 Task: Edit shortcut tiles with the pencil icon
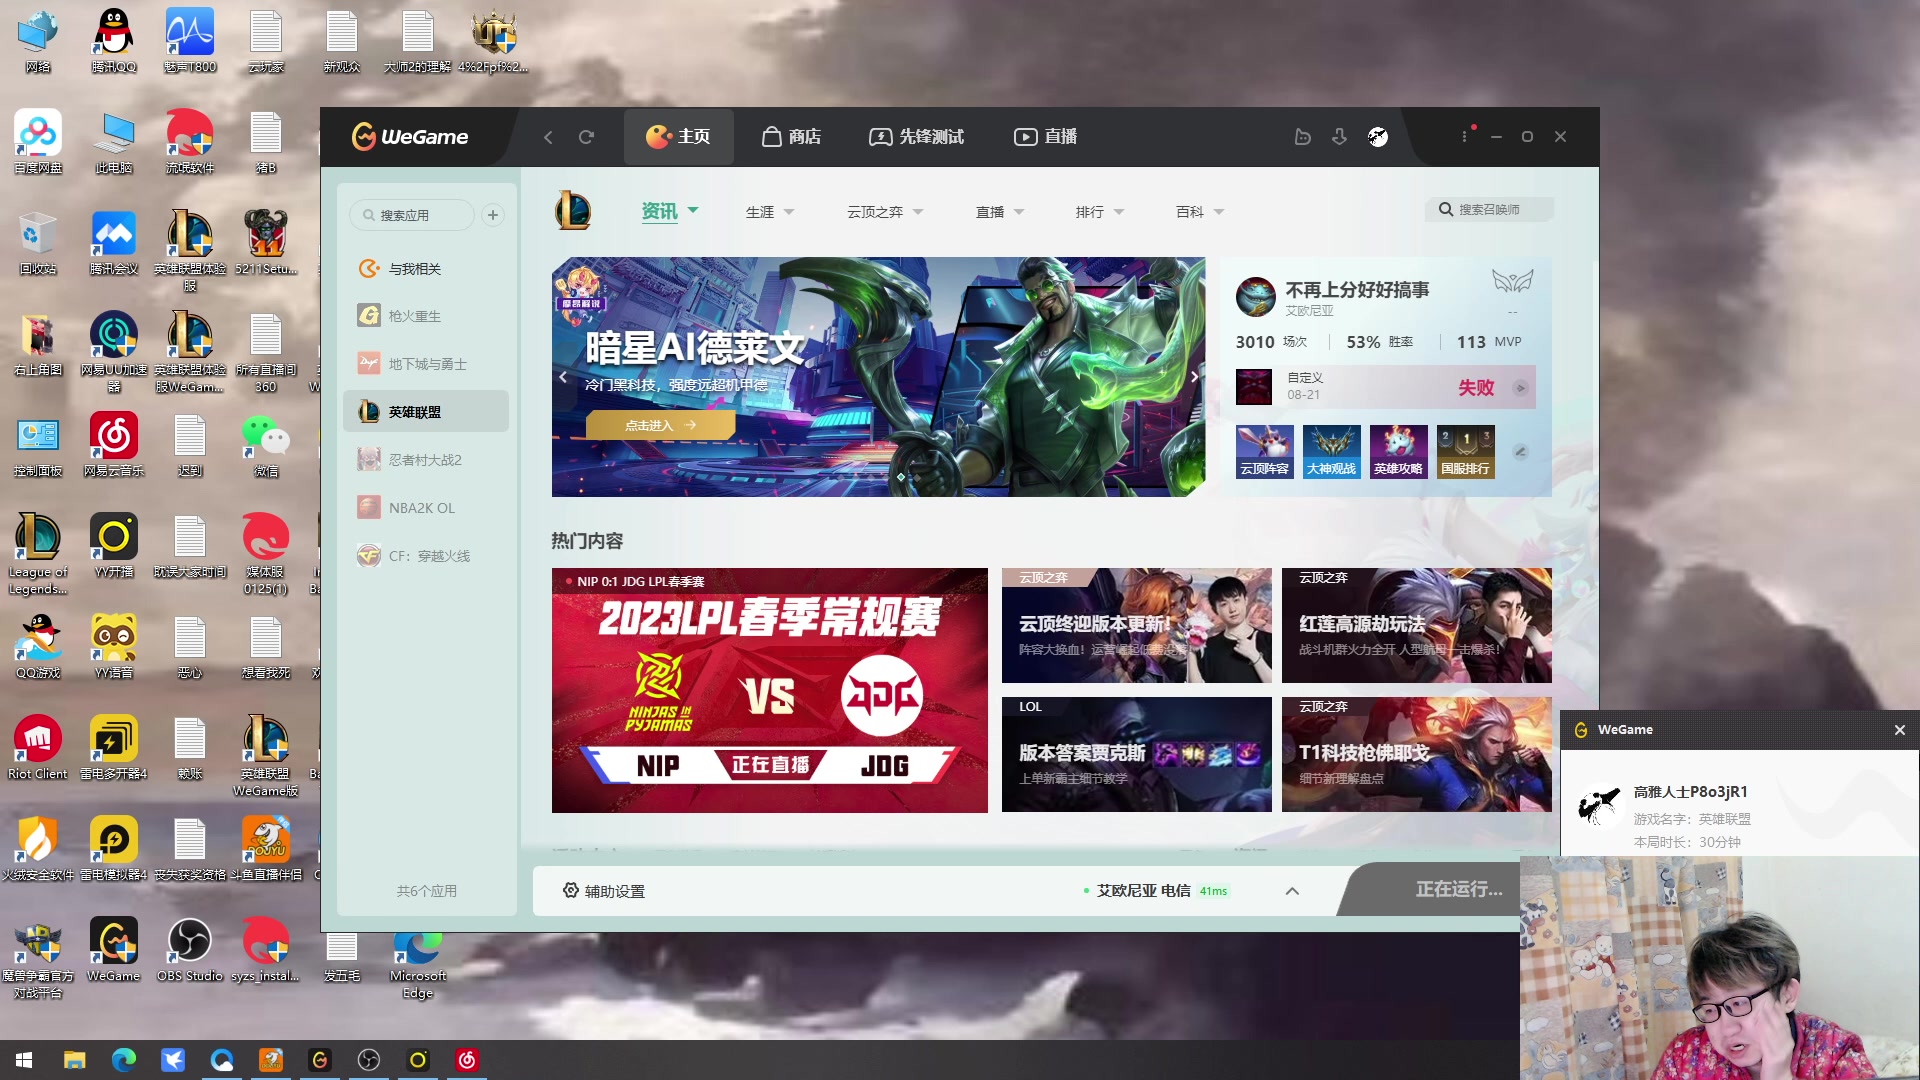click(x=1520, y=451)
